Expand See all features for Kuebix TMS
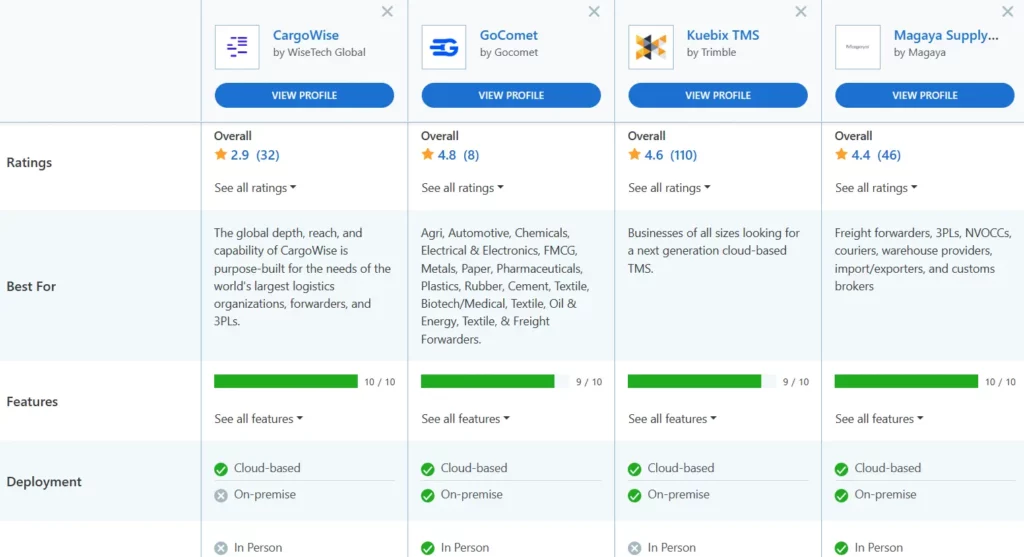This screenshot has width=1024, height=557. pos(672,419)
